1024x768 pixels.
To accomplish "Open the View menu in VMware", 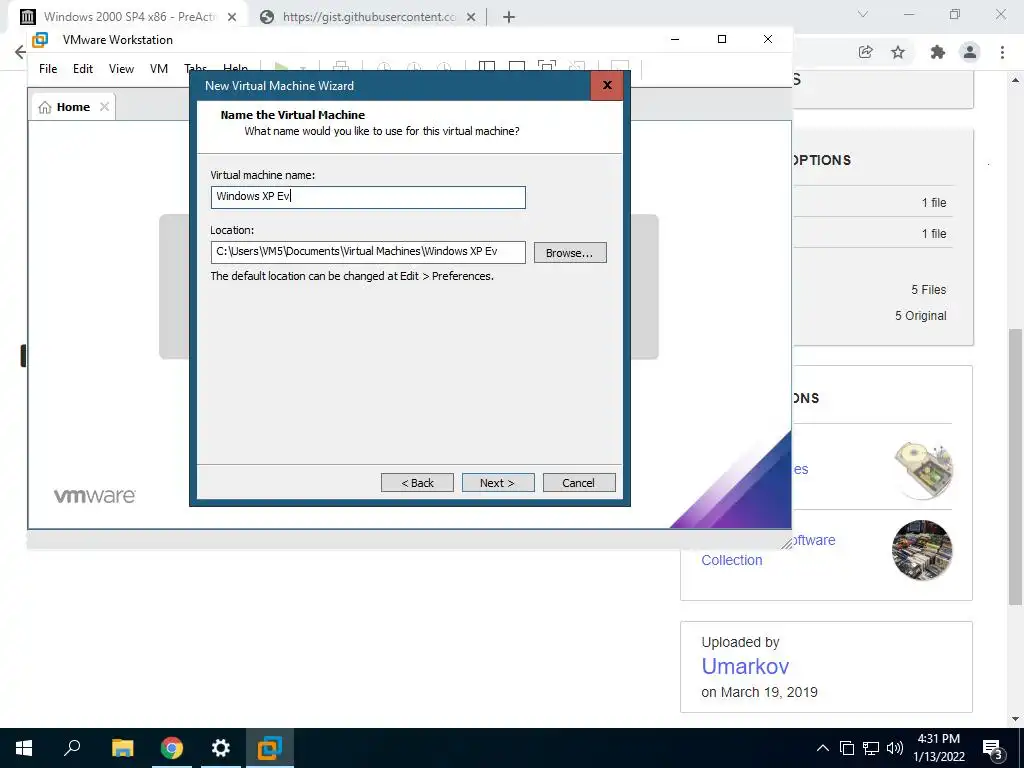I will (121, 69).
